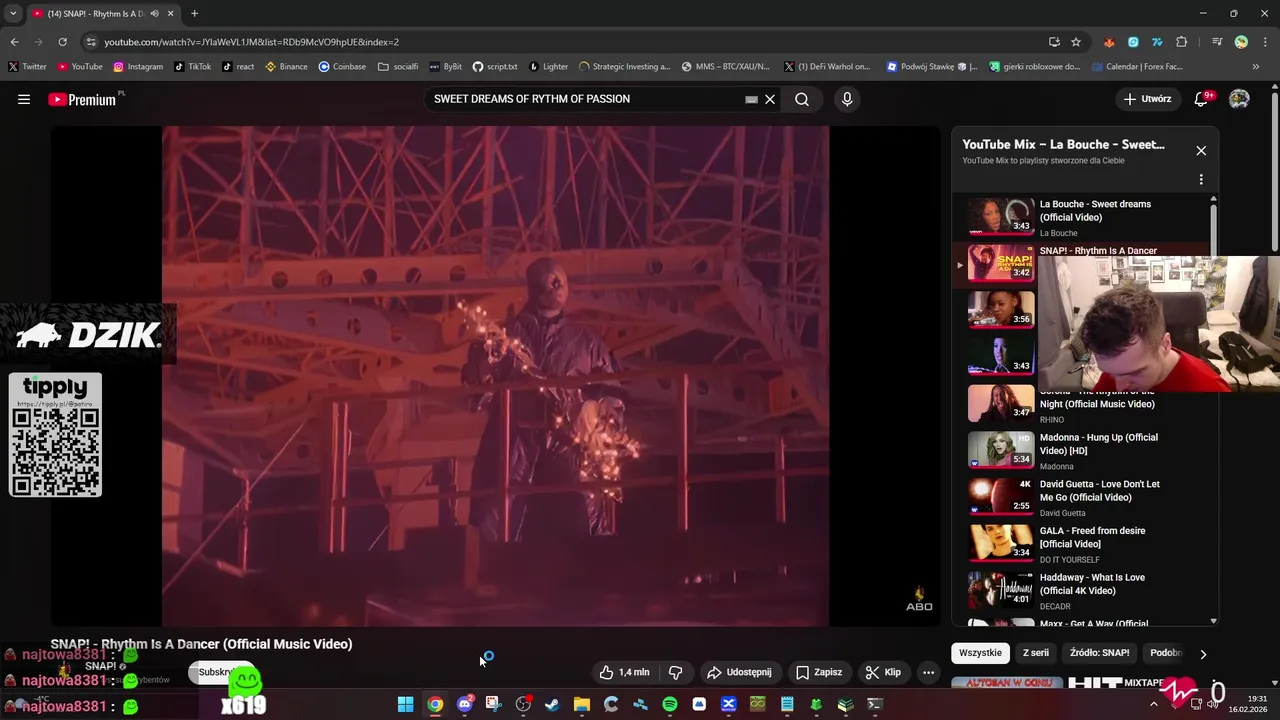Screen dimensions: 1280x720
Task: Go back in browser history
Action: pyautogui.click(x=14, y=42)
